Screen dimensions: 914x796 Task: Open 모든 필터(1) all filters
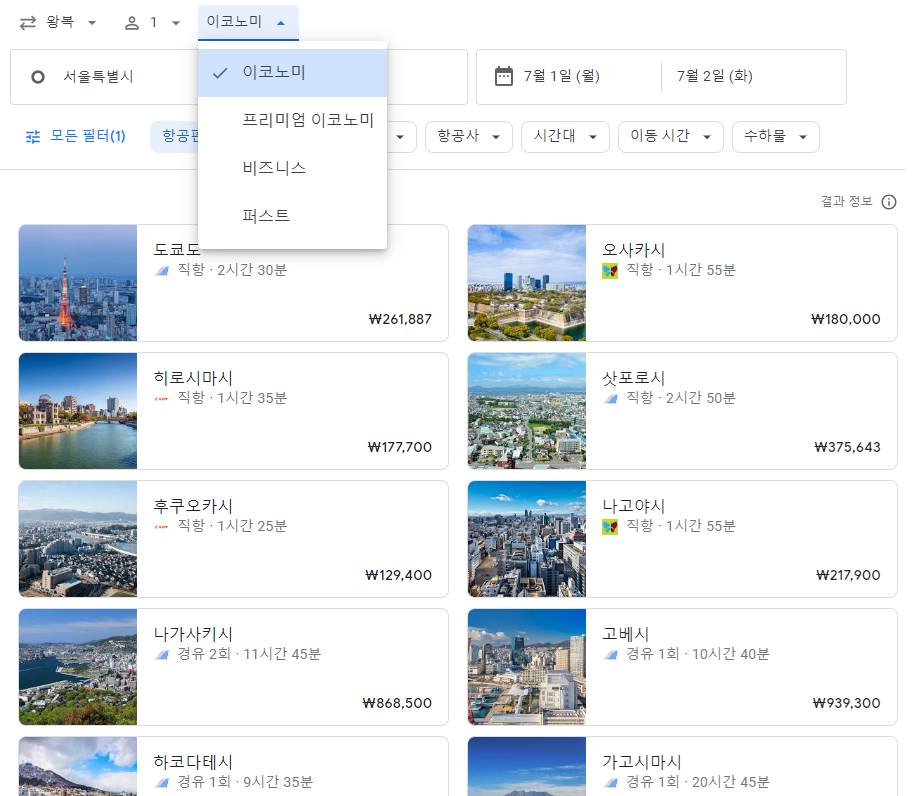(76, 136)
